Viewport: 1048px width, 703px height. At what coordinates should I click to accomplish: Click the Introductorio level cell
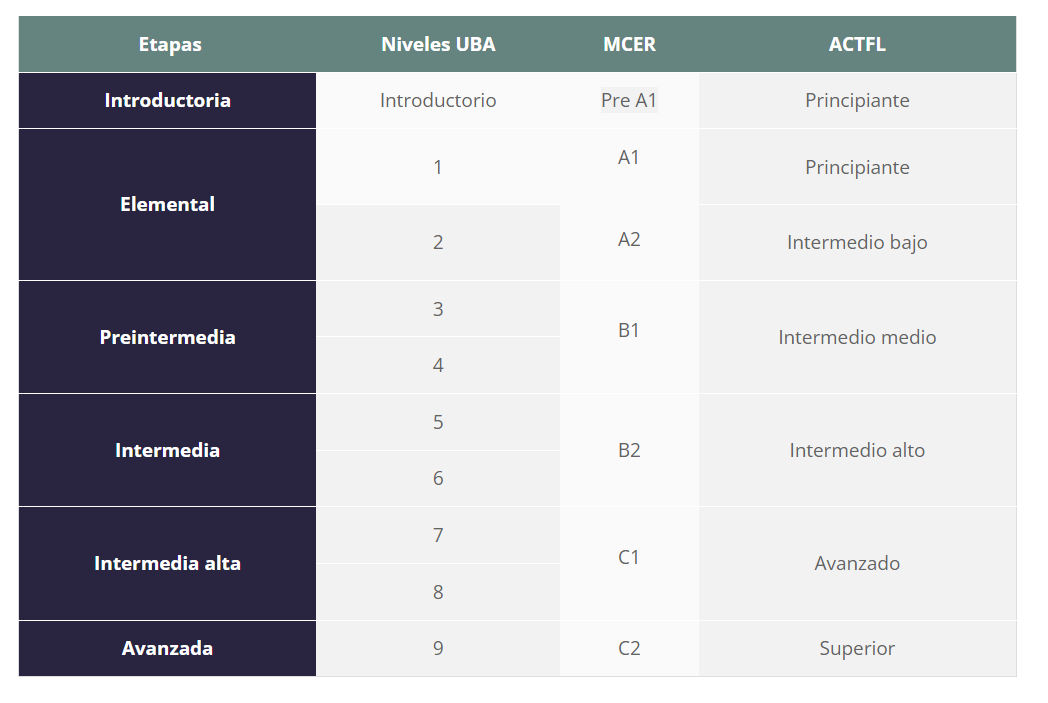(x=438, y=100)
